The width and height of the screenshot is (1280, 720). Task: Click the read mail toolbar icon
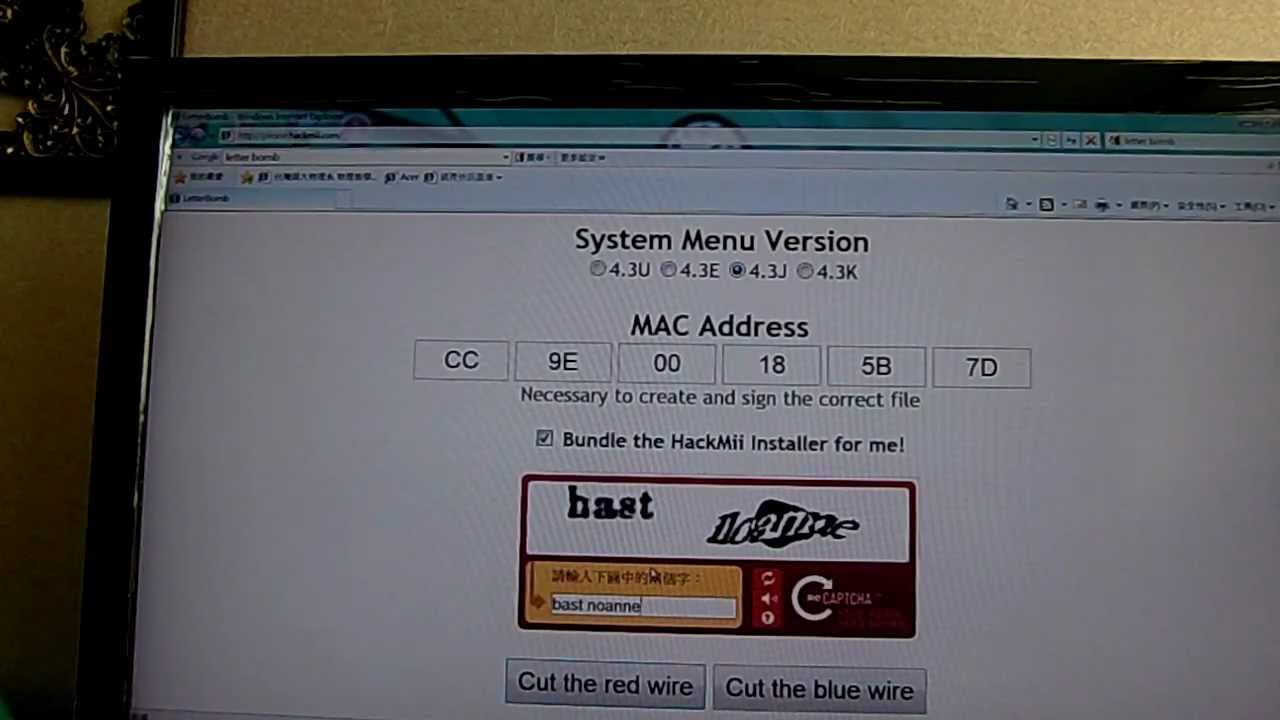coord(1080,205)
